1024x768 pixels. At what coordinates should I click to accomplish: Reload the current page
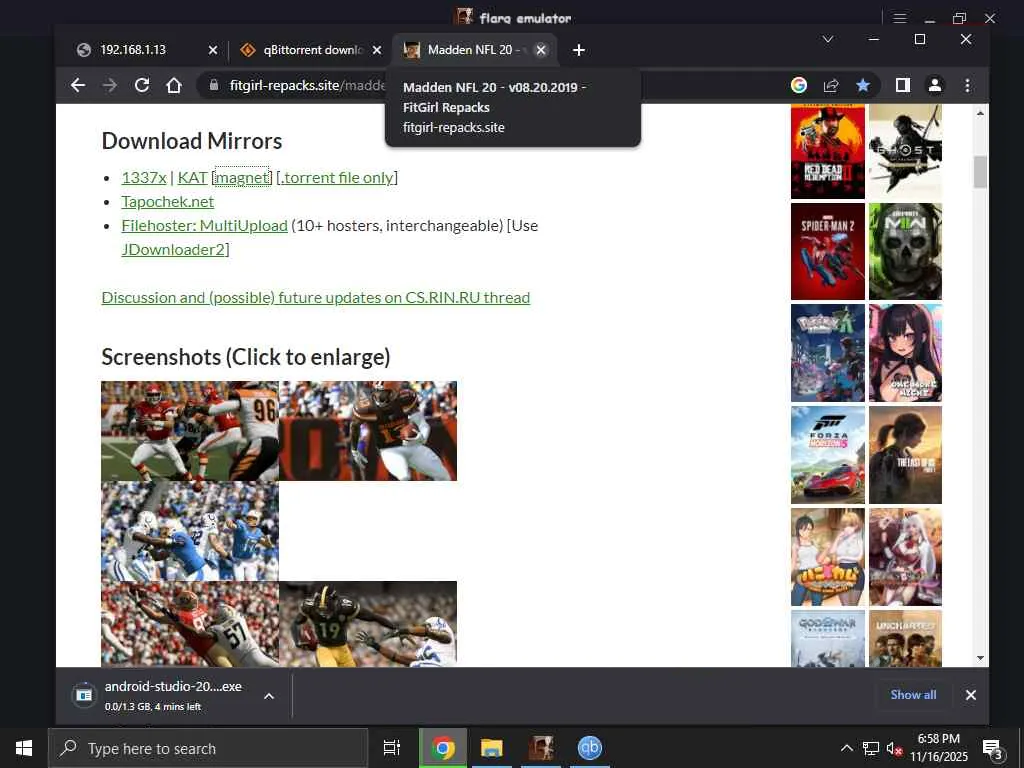(x=142, y=85)
